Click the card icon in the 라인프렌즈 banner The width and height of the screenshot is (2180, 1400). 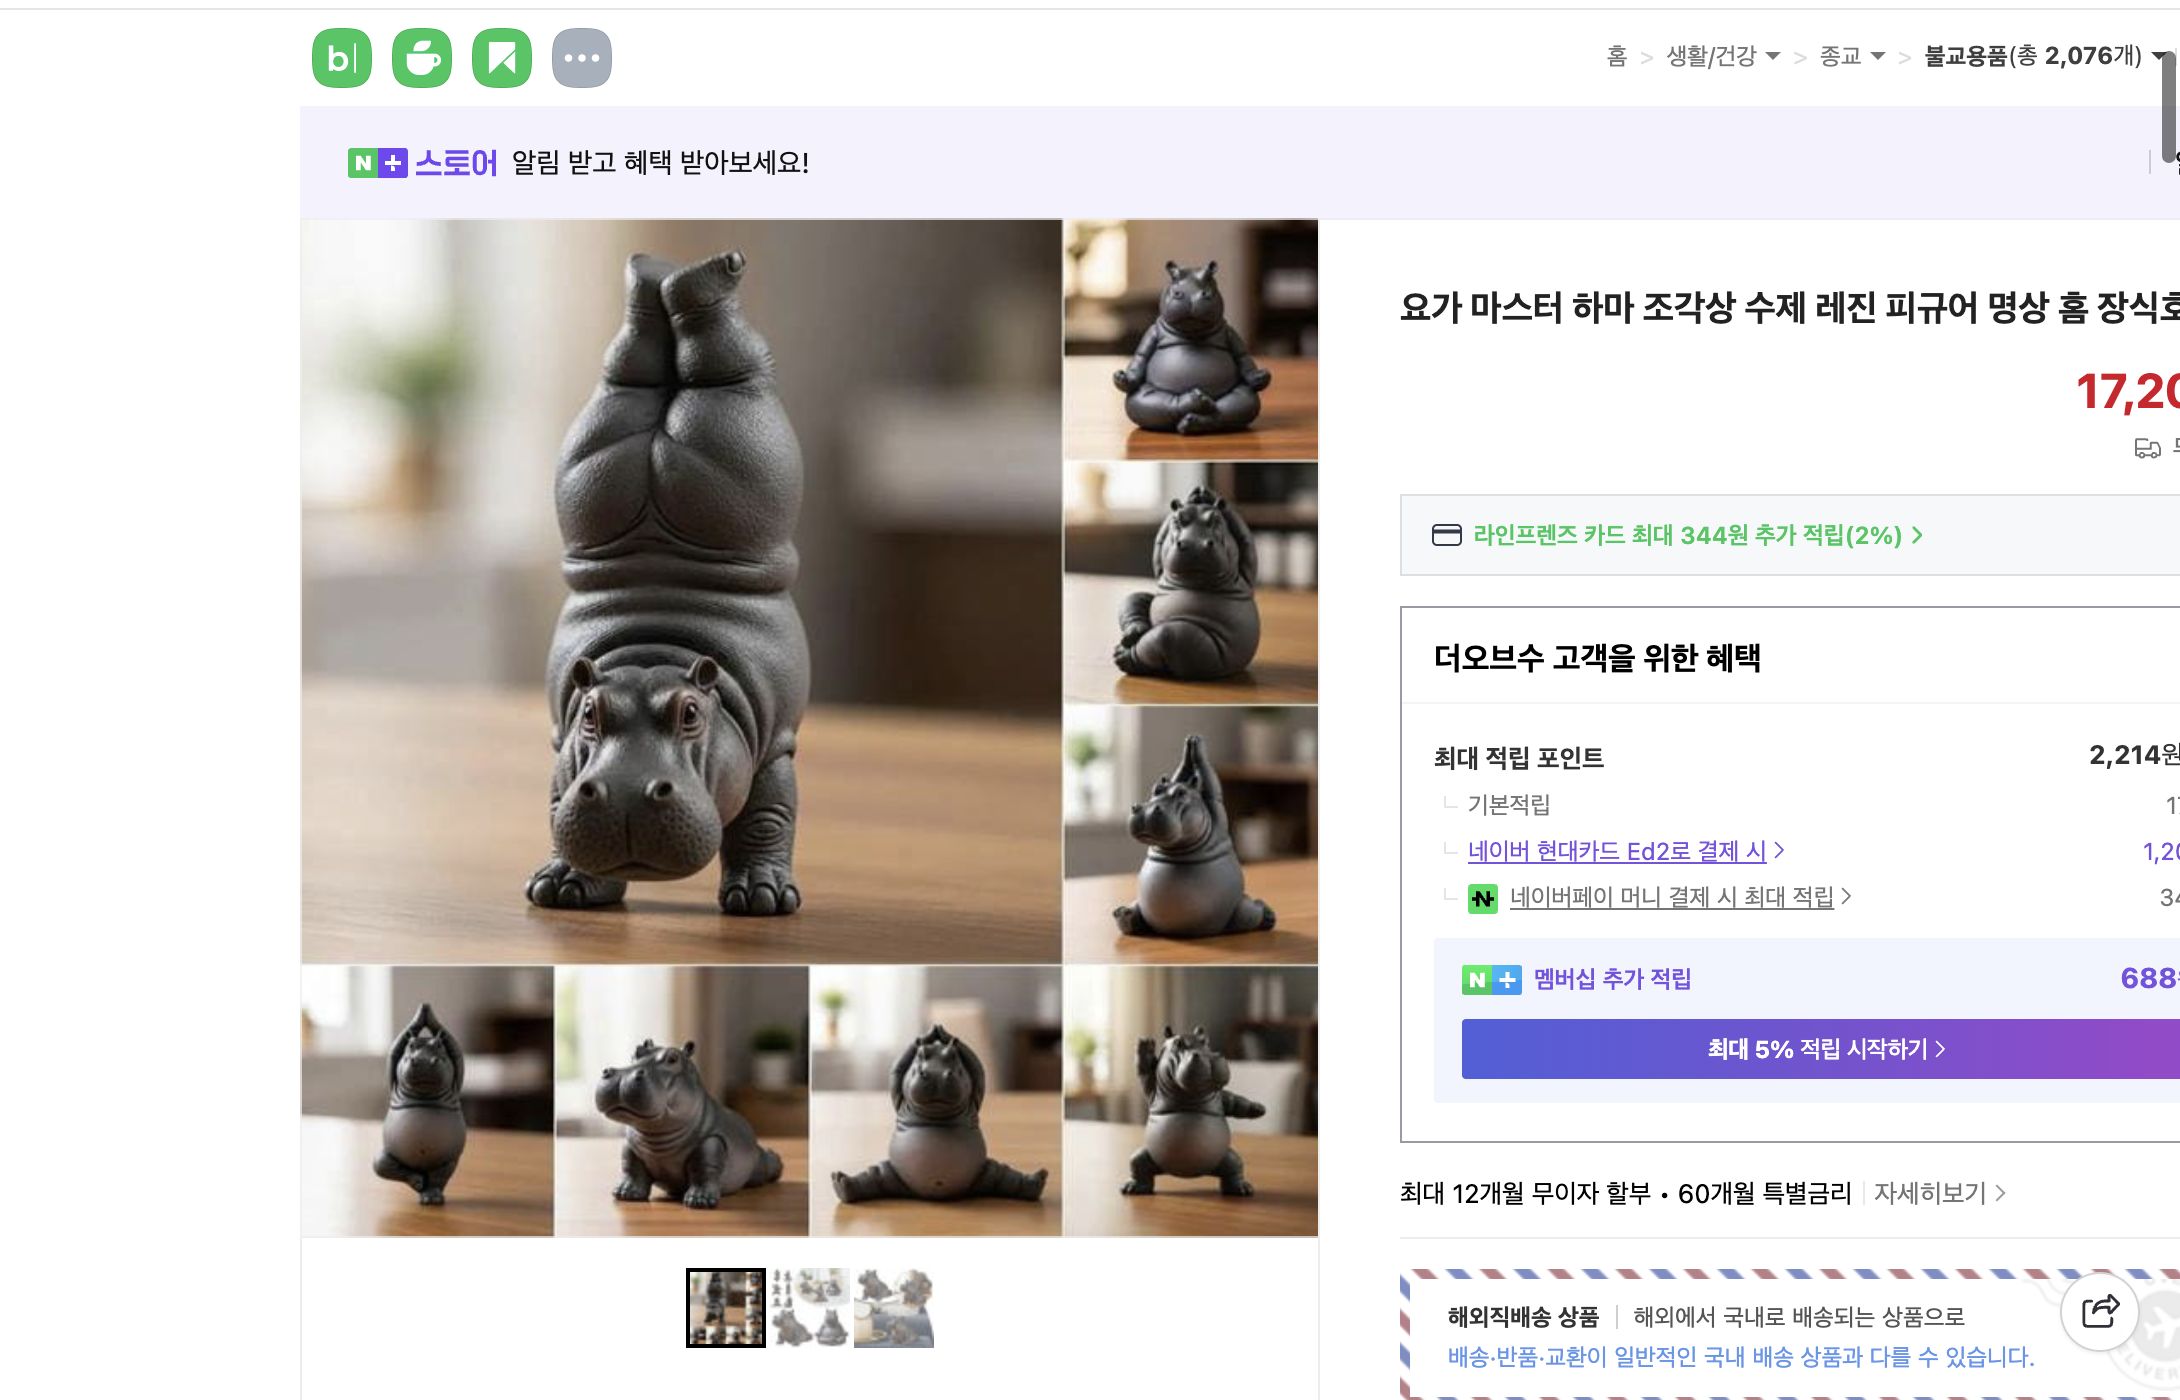[1447, 536]
